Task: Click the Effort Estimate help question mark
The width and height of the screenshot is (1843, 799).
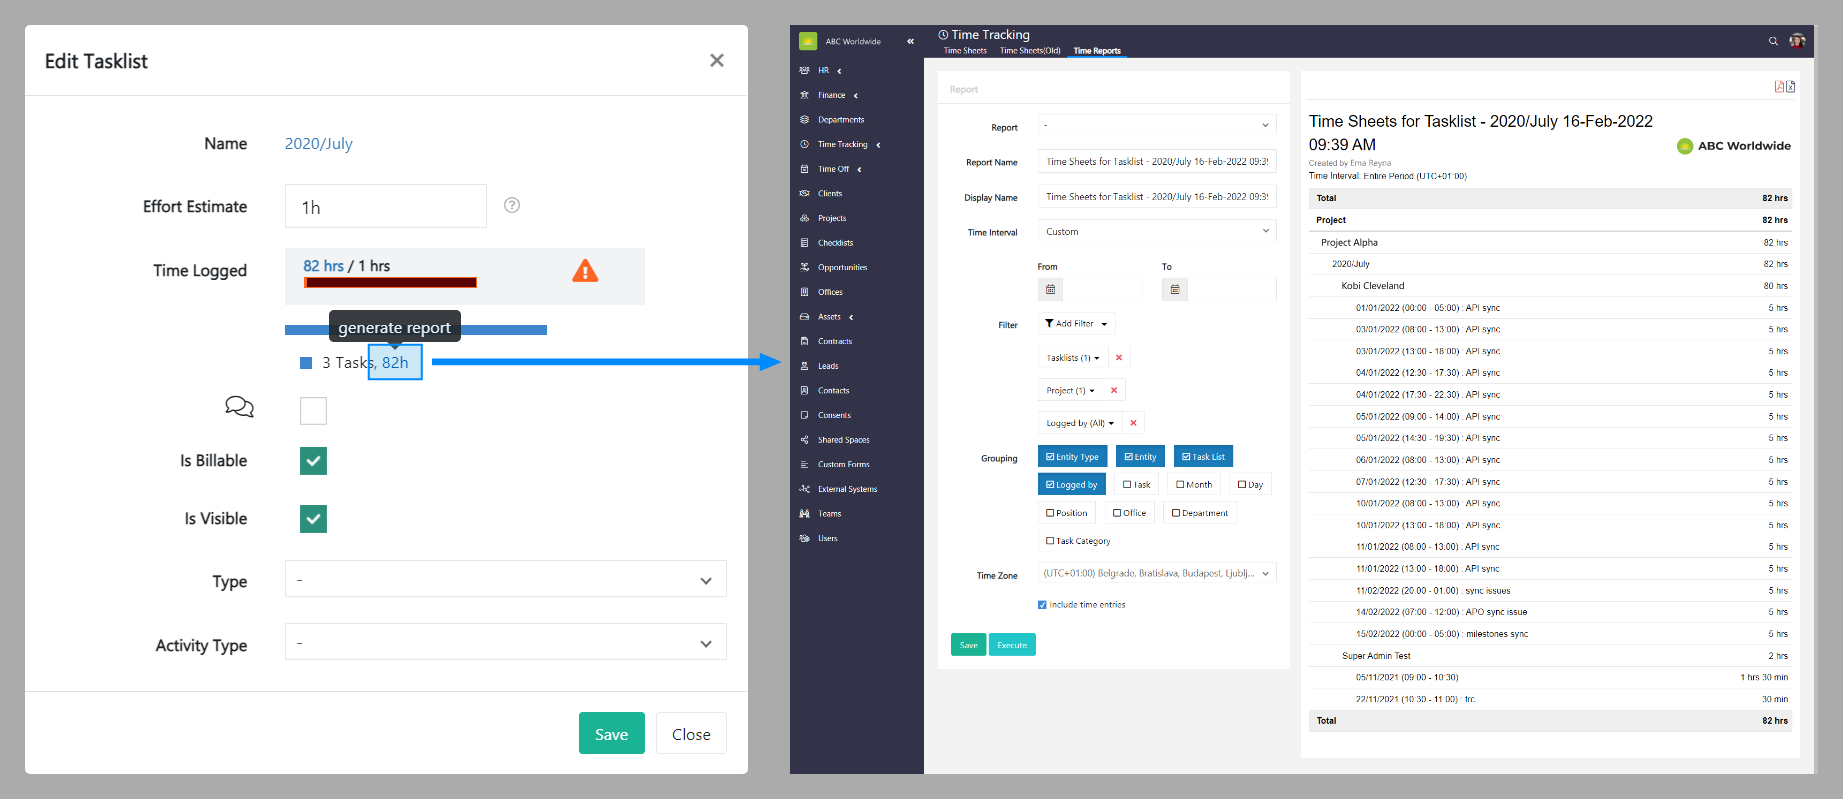Action: (511, 205)
